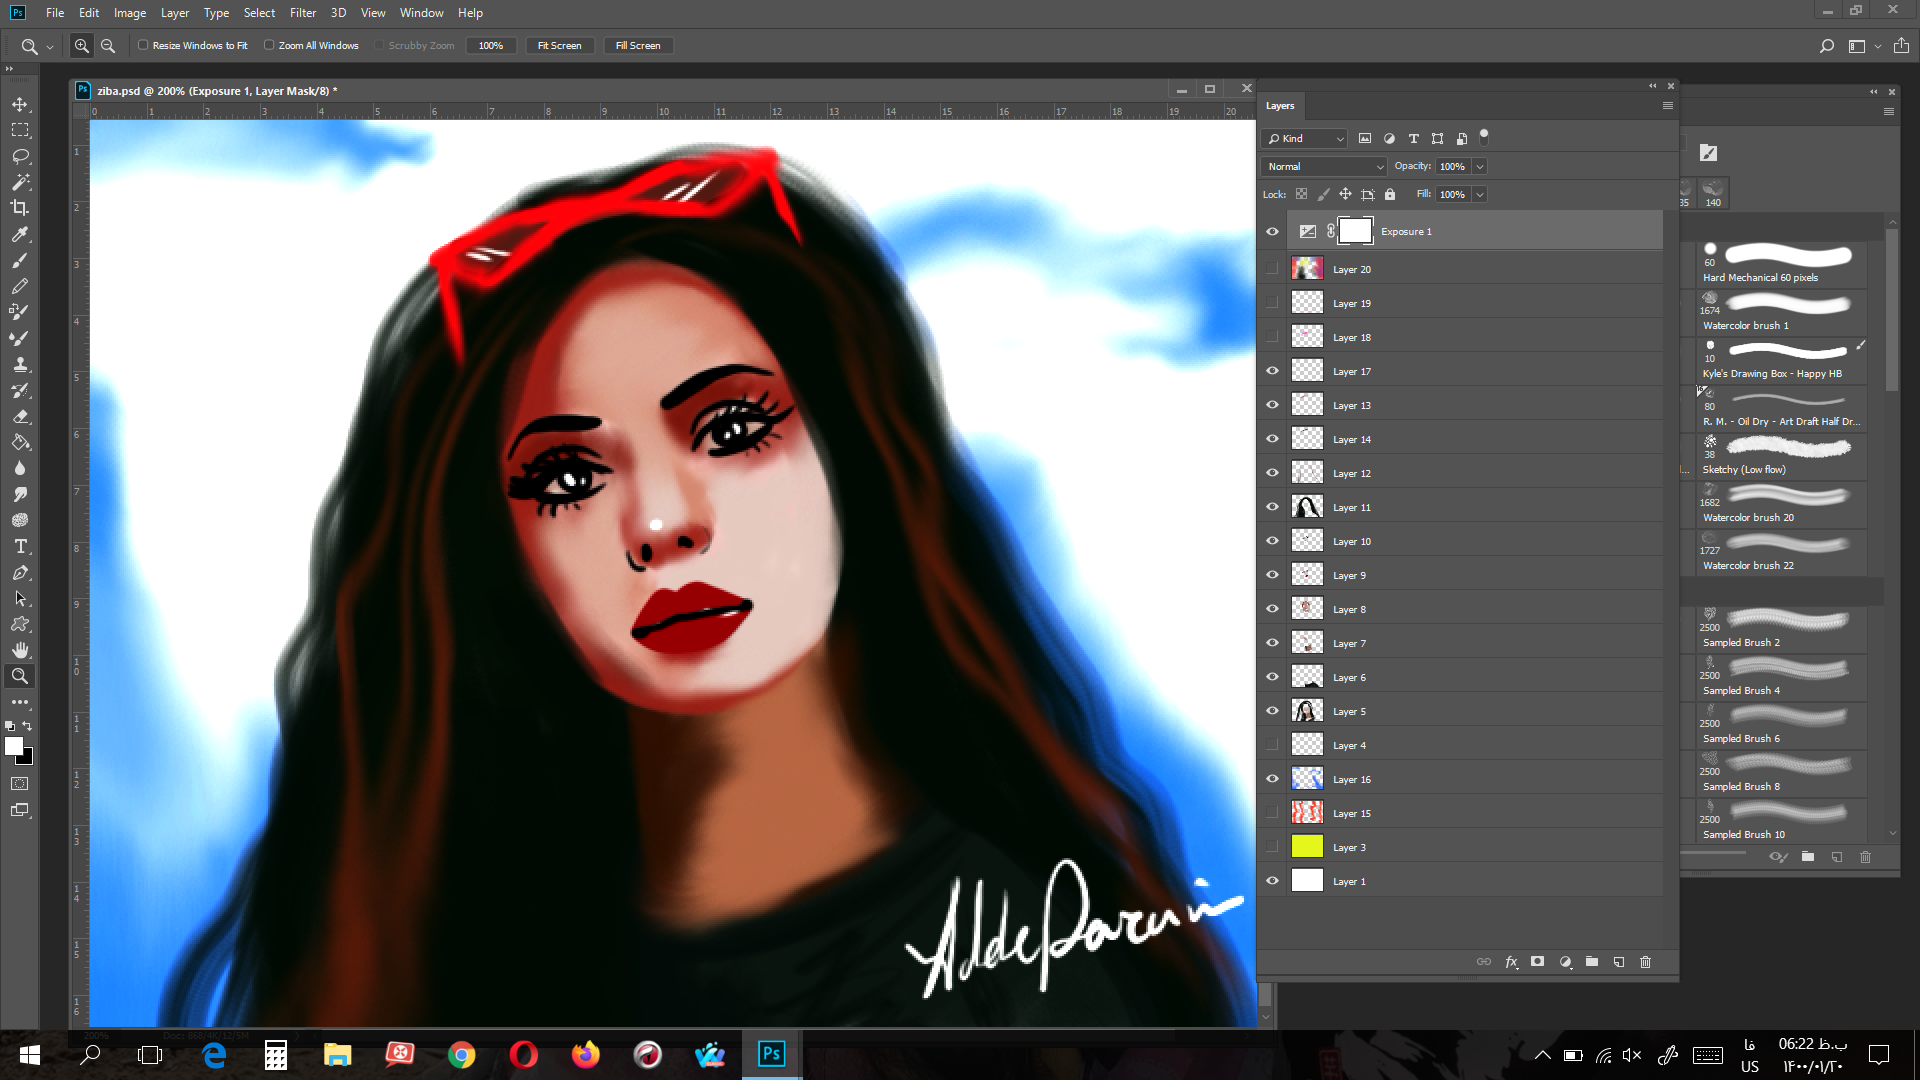Select Watercolor brush 1 preset

[1783, 312]
